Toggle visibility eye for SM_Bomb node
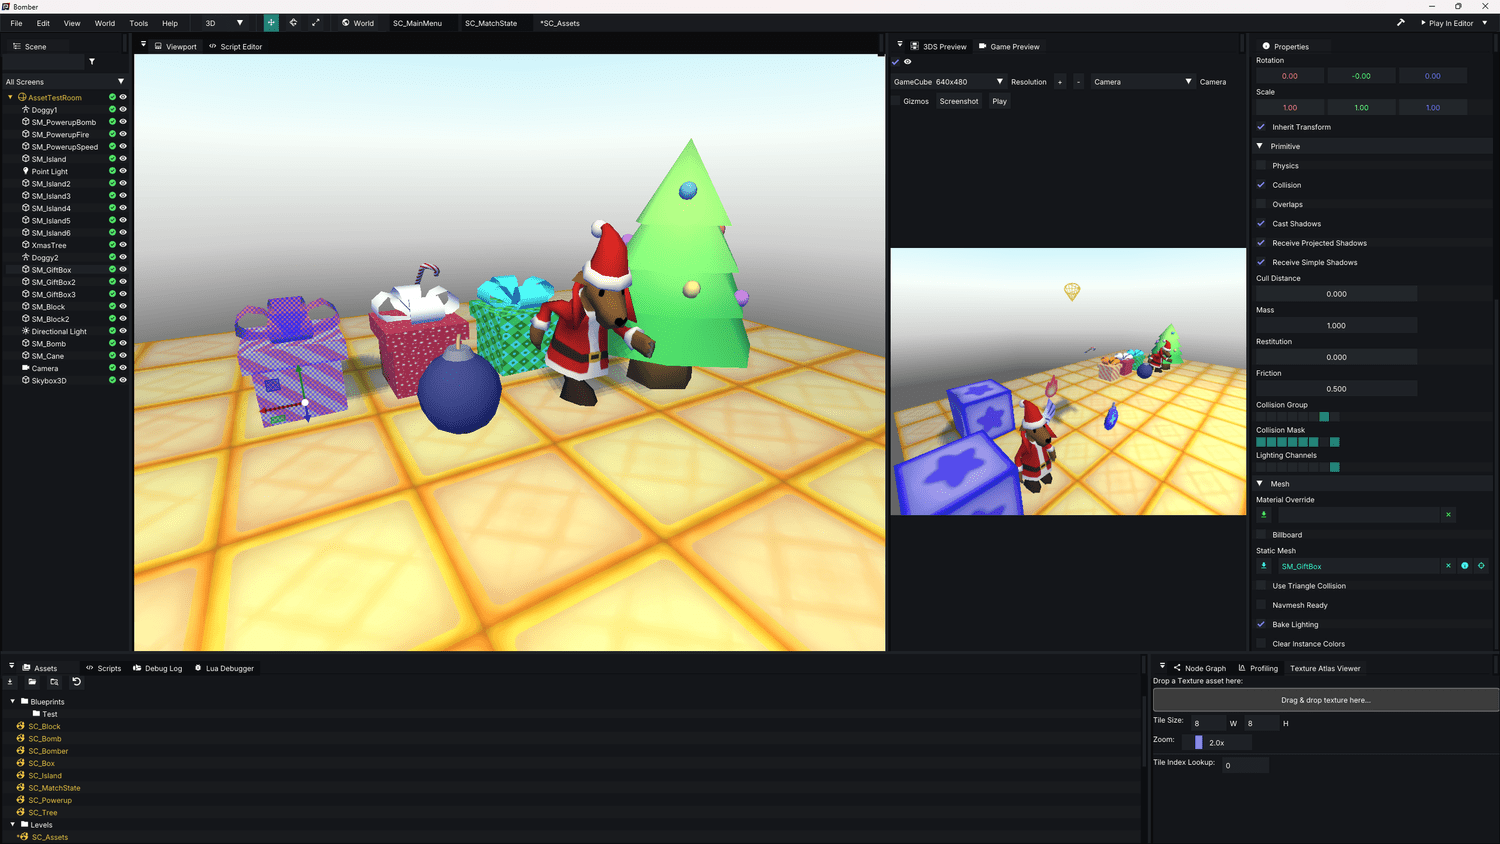Viewport: 1500px width, 844px height. pos(123,343)
